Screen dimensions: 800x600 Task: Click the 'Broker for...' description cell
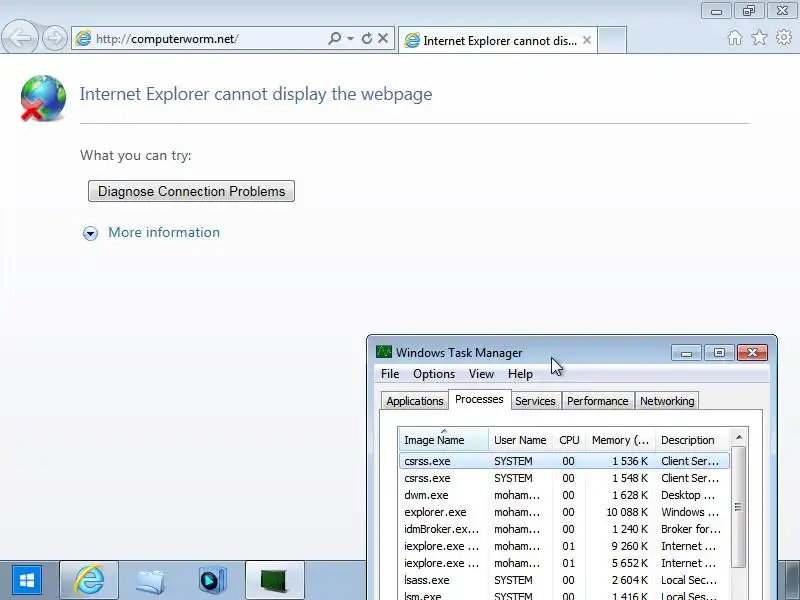691,529
